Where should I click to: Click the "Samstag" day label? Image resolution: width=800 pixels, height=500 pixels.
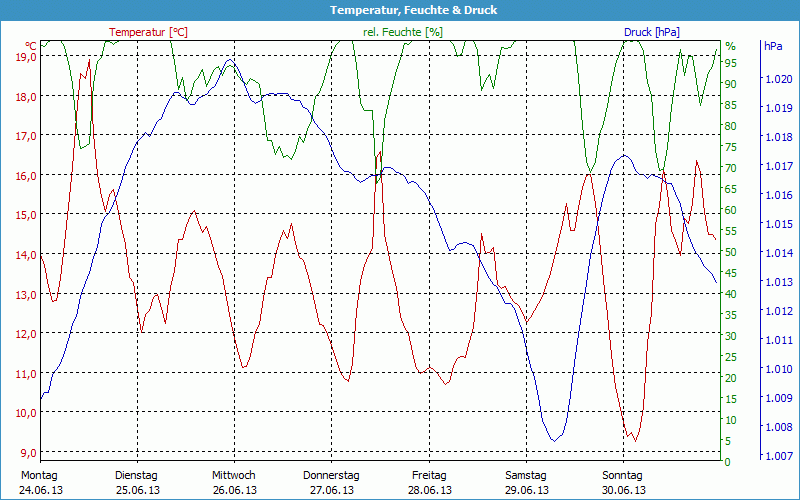526,476
